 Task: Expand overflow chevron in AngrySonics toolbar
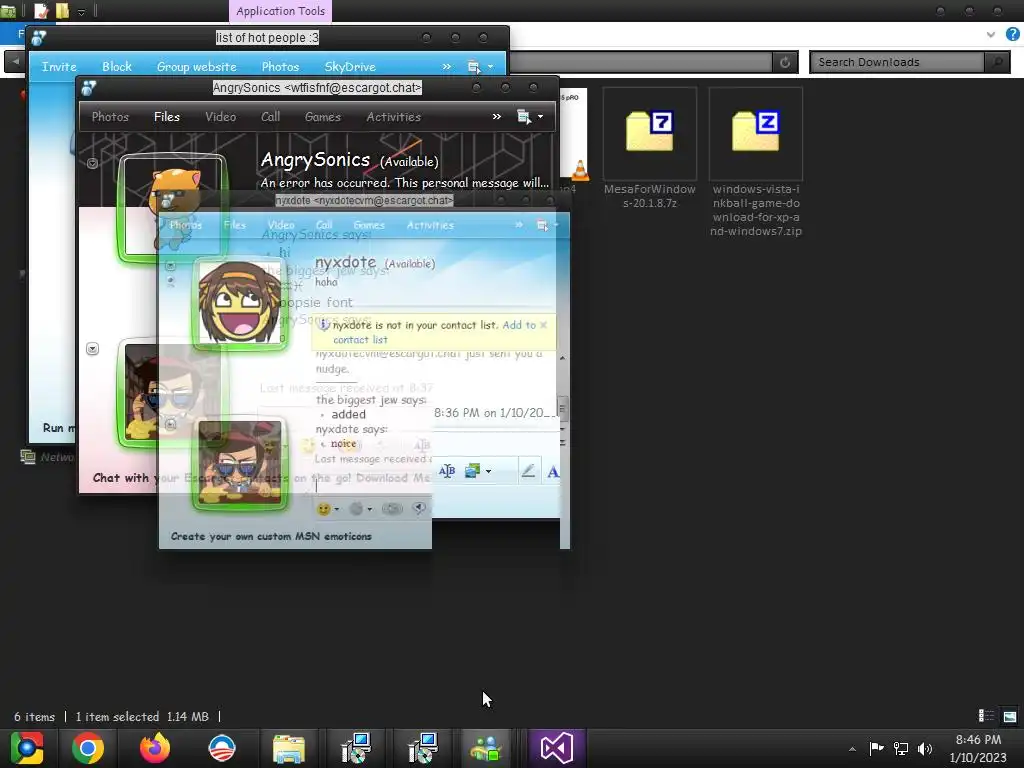(496, 117)
